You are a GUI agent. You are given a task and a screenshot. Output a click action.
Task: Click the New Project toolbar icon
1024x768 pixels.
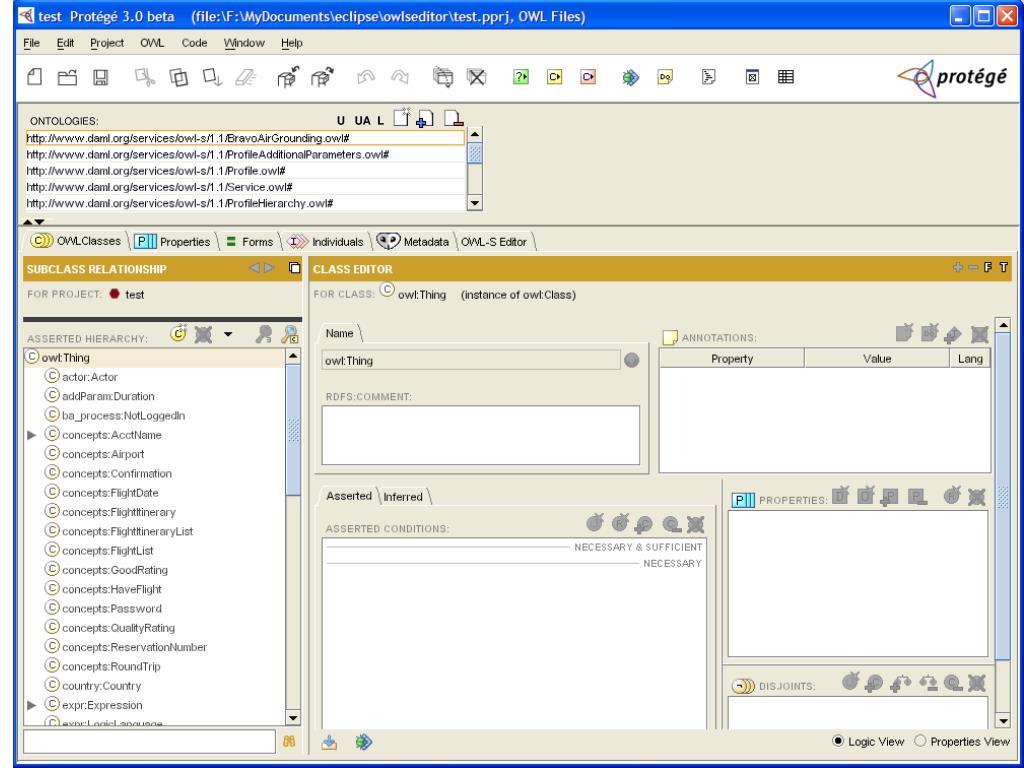coord(35,77)
